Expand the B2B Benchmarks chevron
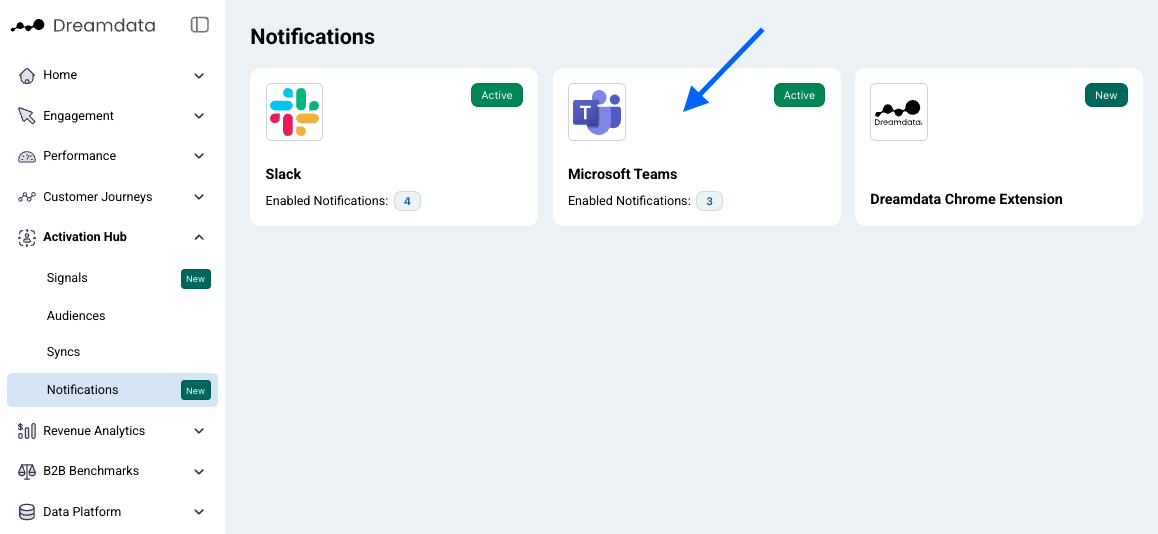 click(199, 471)
